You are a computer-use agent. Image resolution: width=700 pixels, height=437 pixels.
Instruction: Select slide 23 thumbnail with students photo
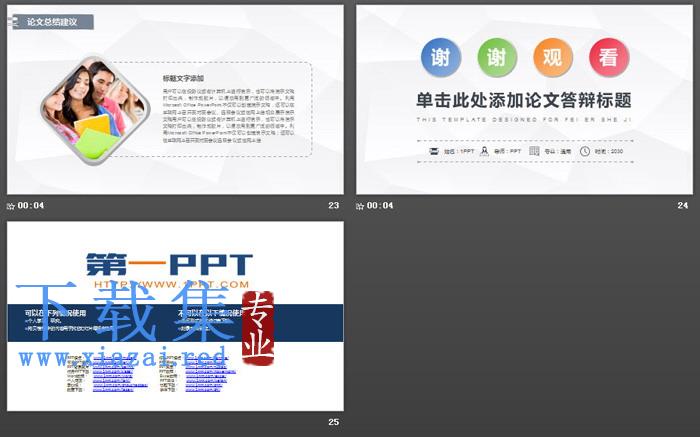[x=175, y=100]
